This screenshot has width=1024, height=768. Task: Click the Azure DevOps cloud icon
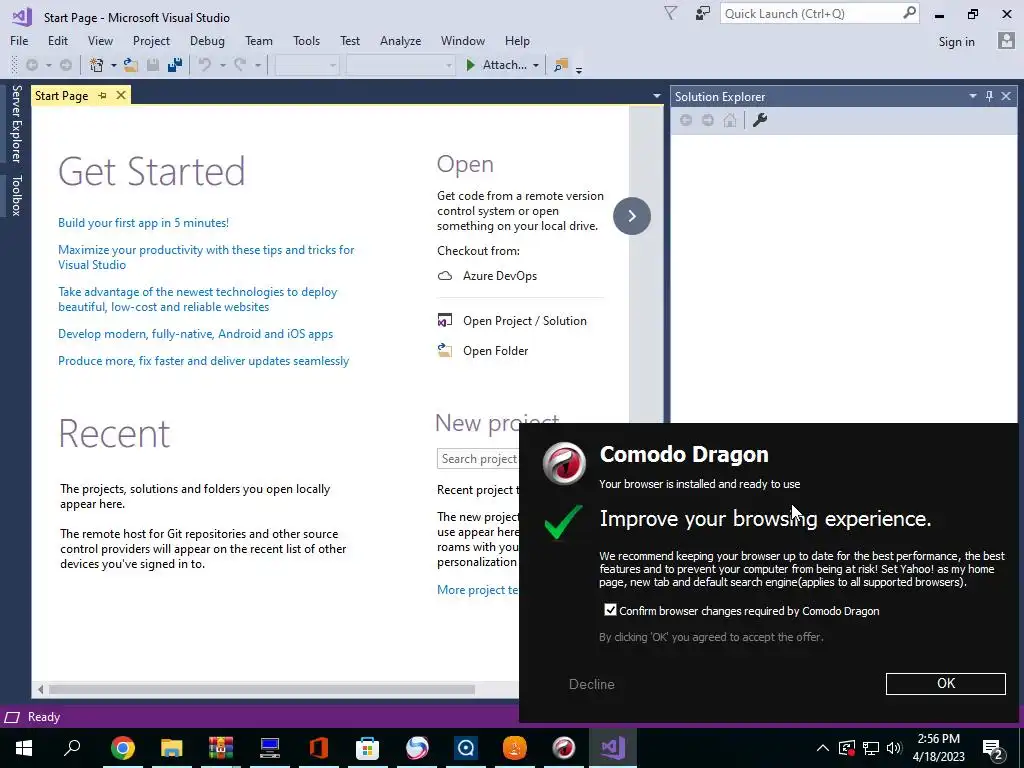point(445,276)
